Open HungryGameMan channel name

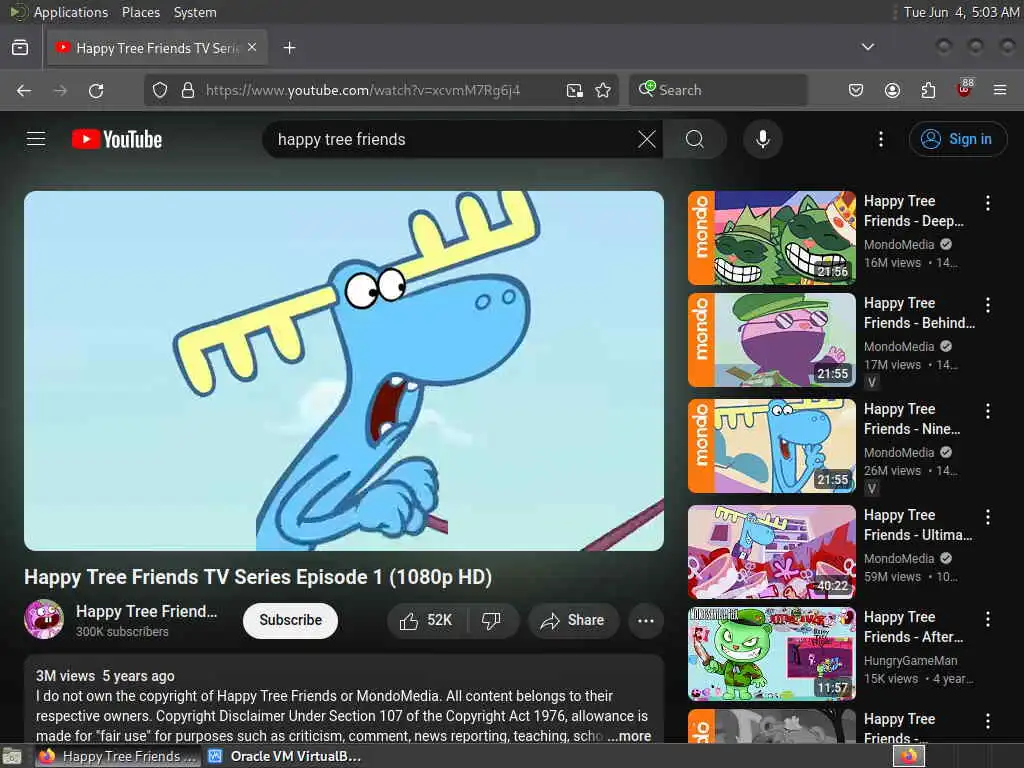click(x=910, y=661)
